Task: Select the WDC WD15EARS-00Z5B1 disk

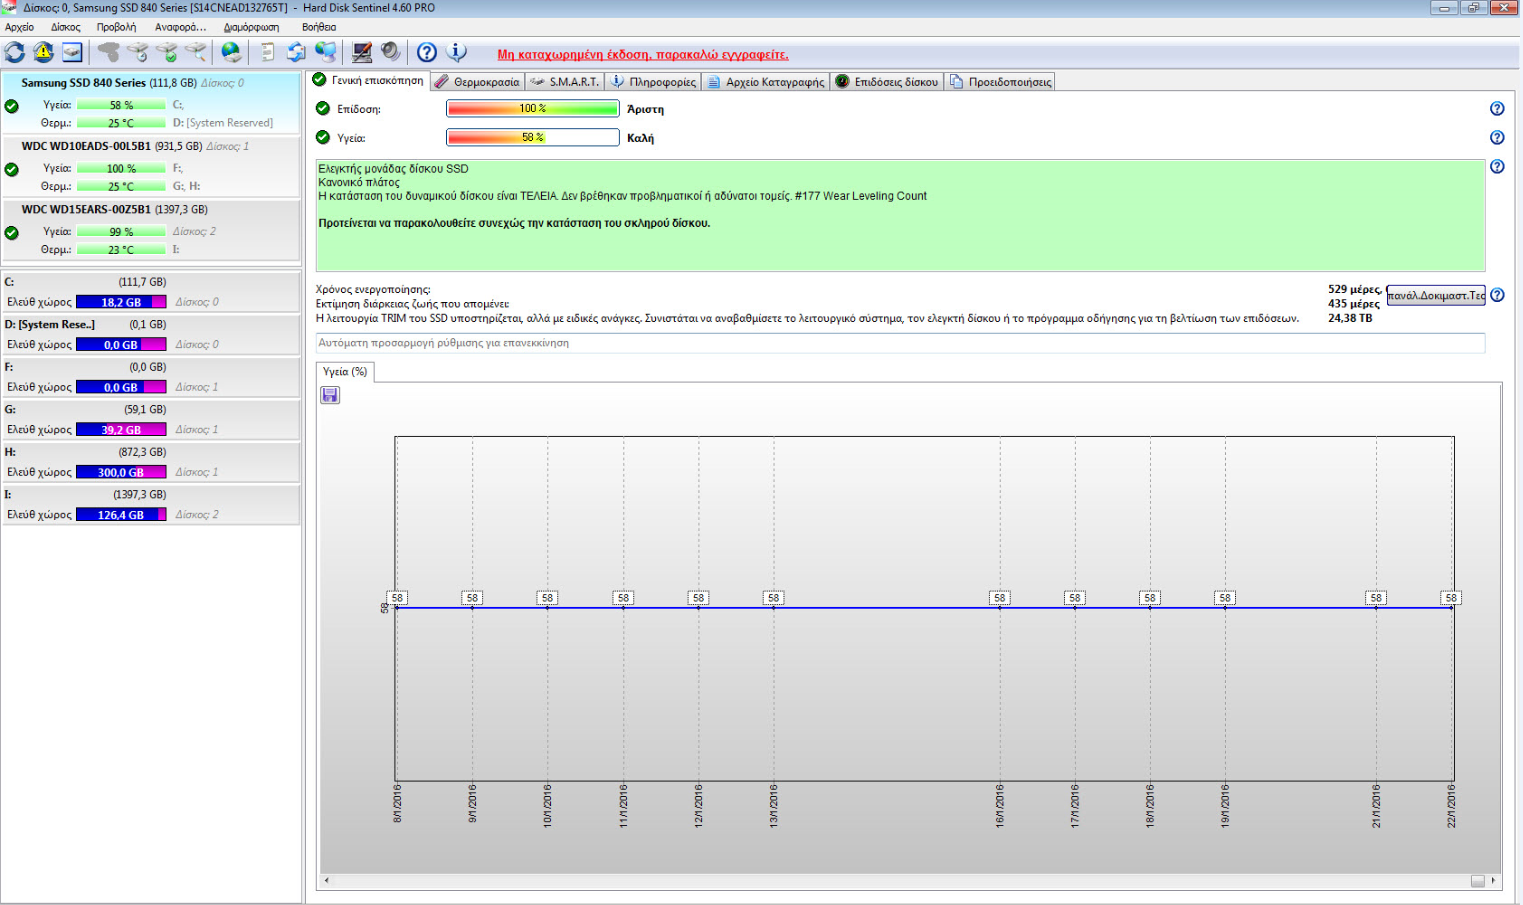Action: click(x=151, y=230)
